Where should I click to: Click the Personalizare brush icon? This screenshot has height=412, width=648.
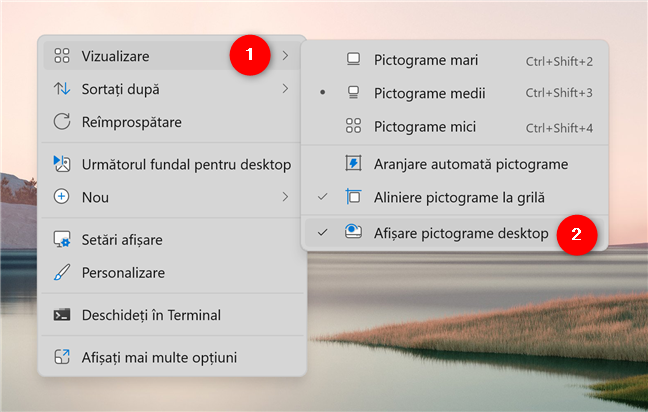click(62, 272)
